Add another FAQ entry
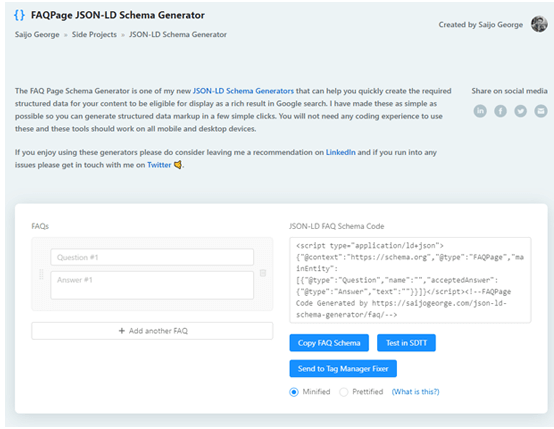The width and height of the screenshot is (554, 429). click(152, 331)
